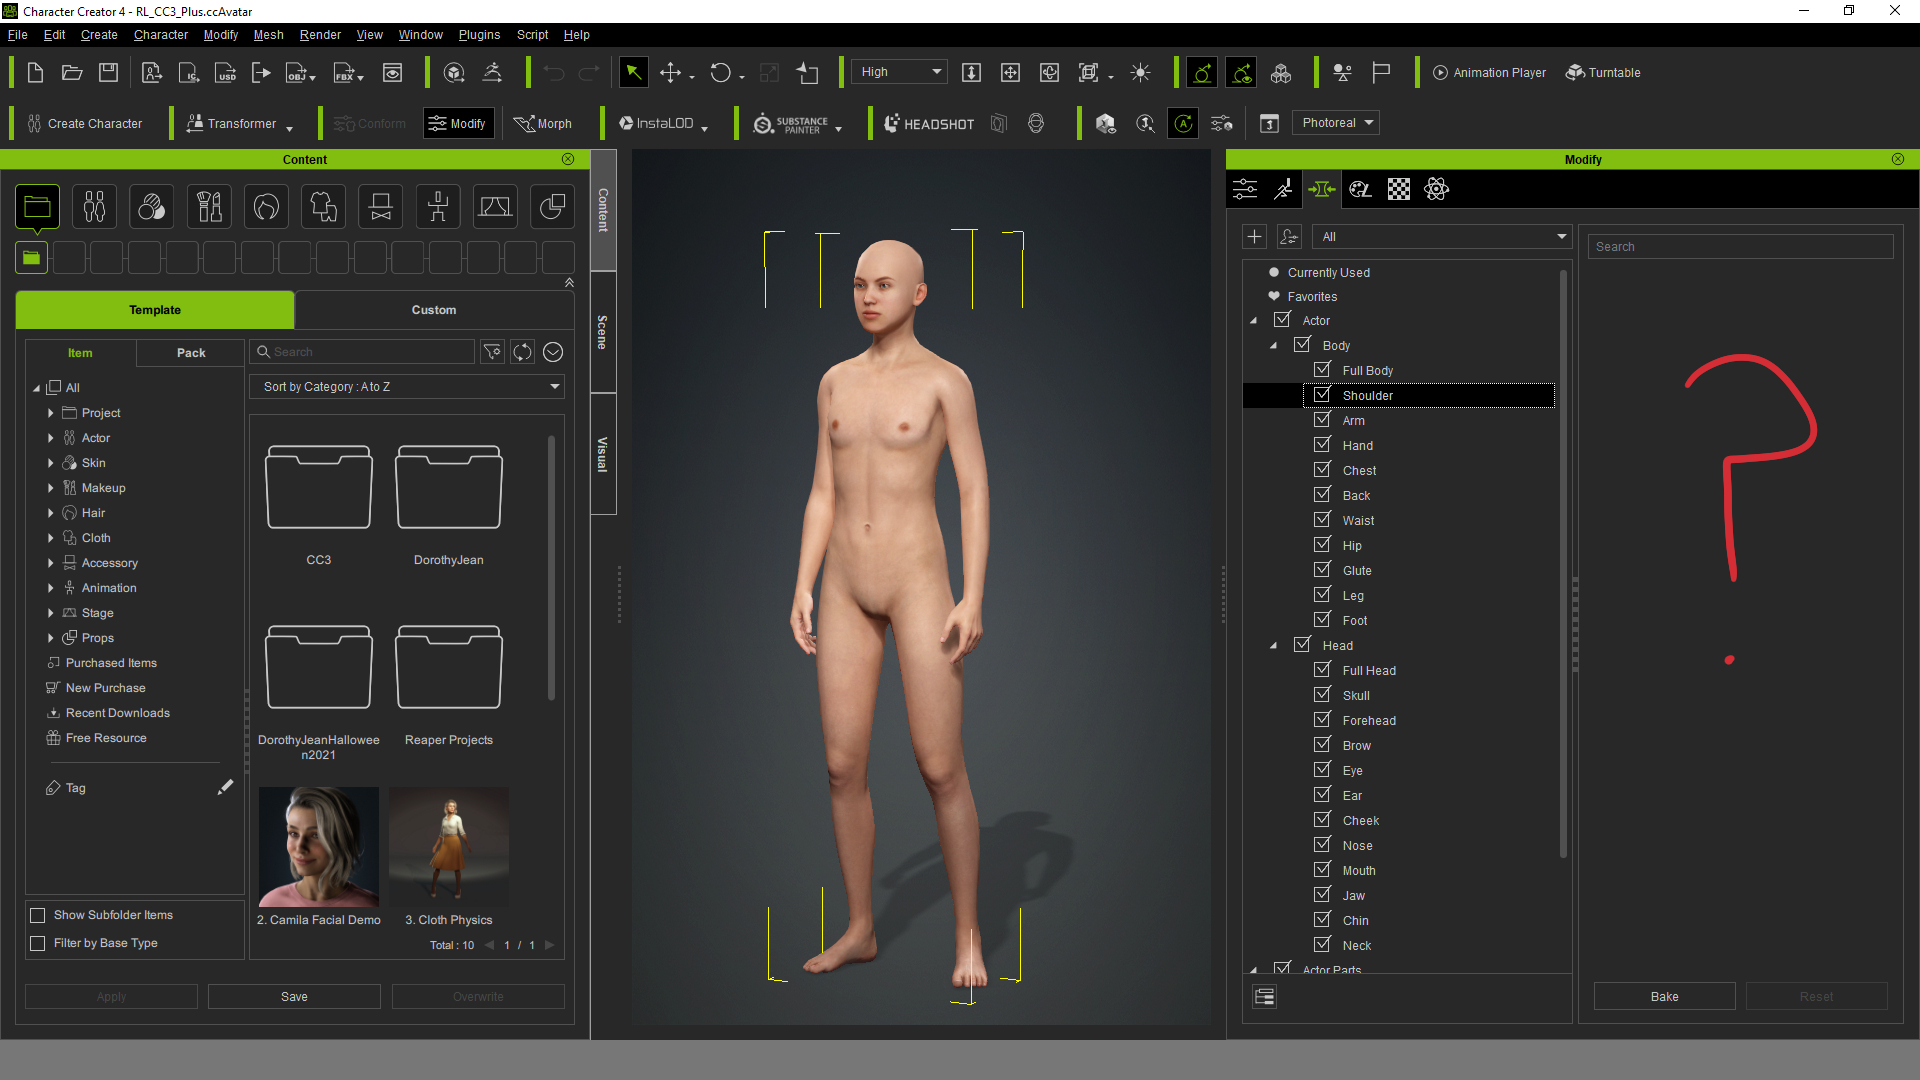
Task: Click Animation Player button
Action: pos(1489,73)
